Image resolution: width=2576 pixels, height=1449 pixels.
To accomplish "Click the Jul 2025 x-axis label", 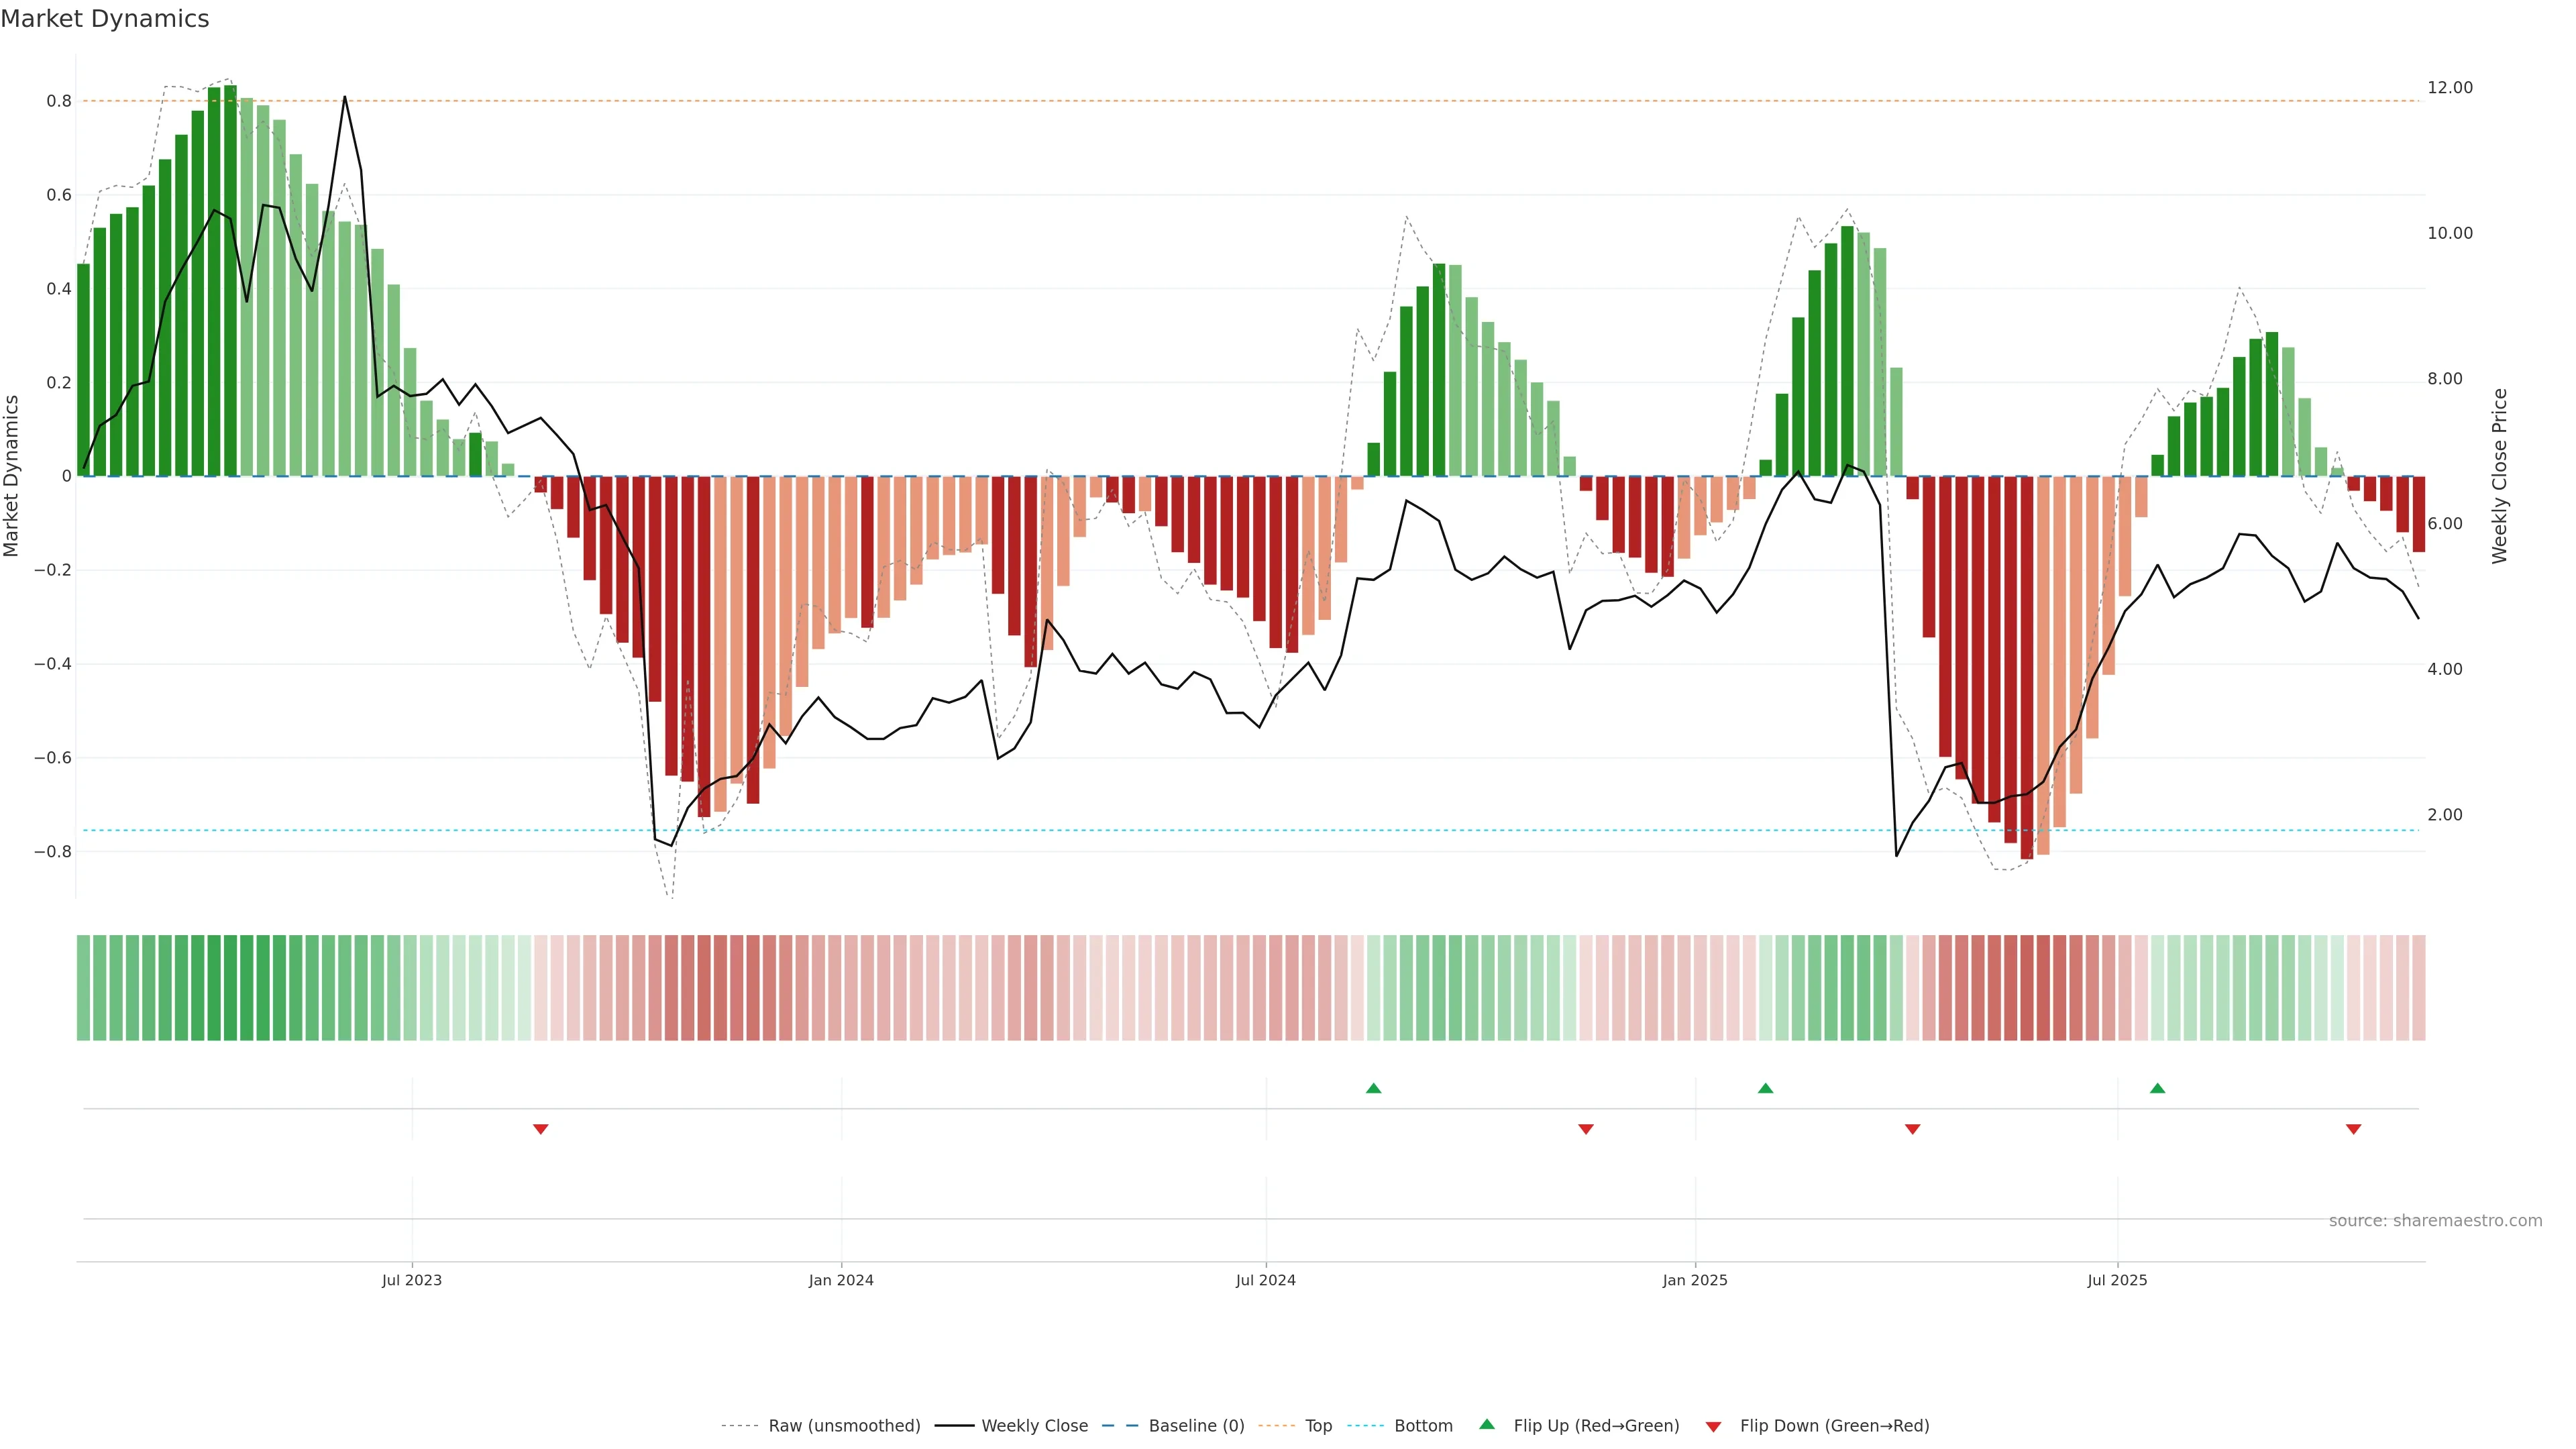I will 2117,1280.
